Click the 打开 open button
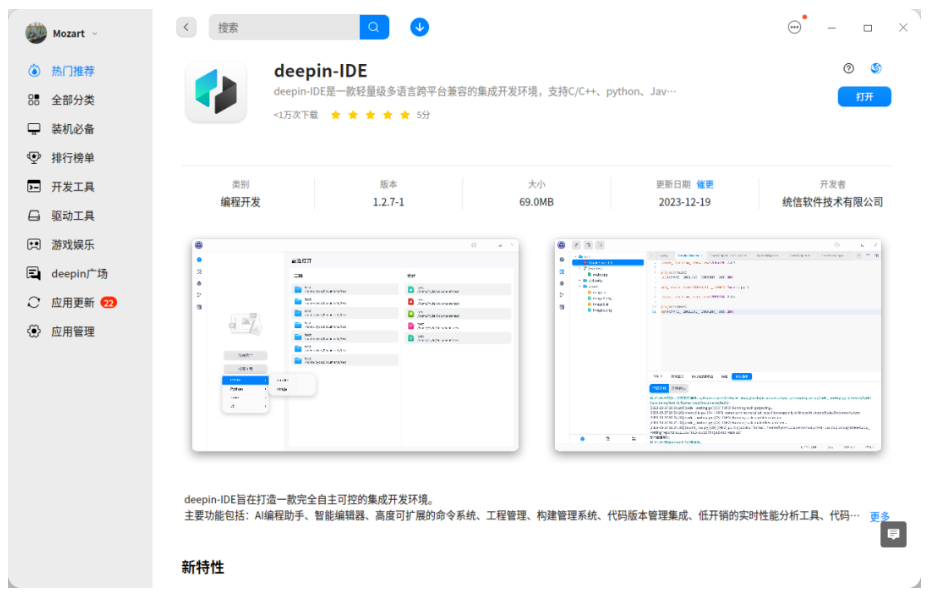Screen dimensions: 937x595 864,97
